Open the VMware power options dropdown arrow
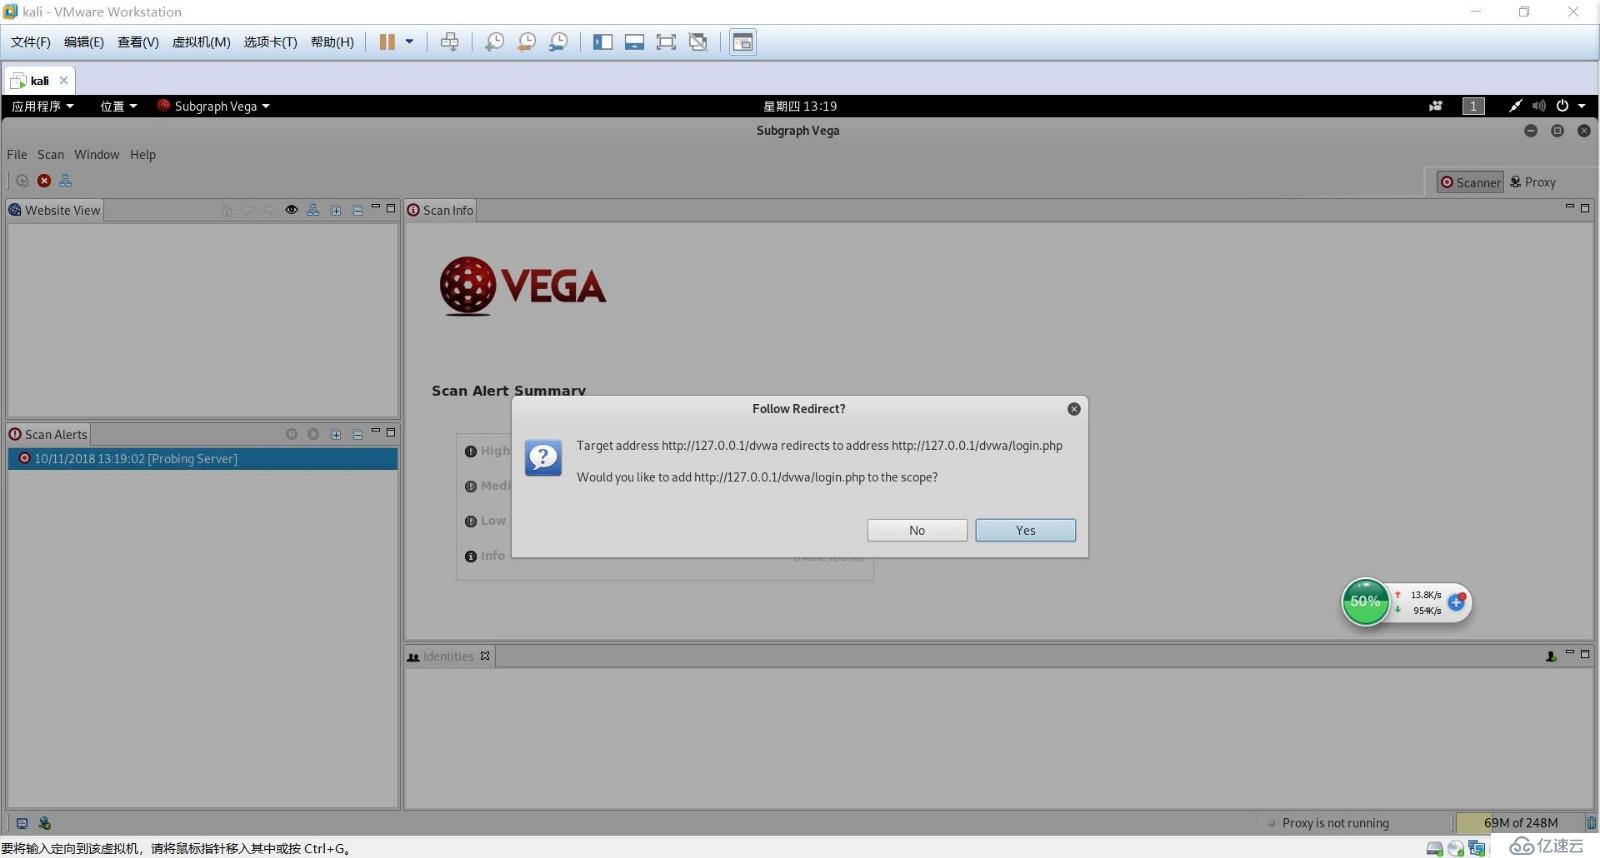 click(409, 42)
